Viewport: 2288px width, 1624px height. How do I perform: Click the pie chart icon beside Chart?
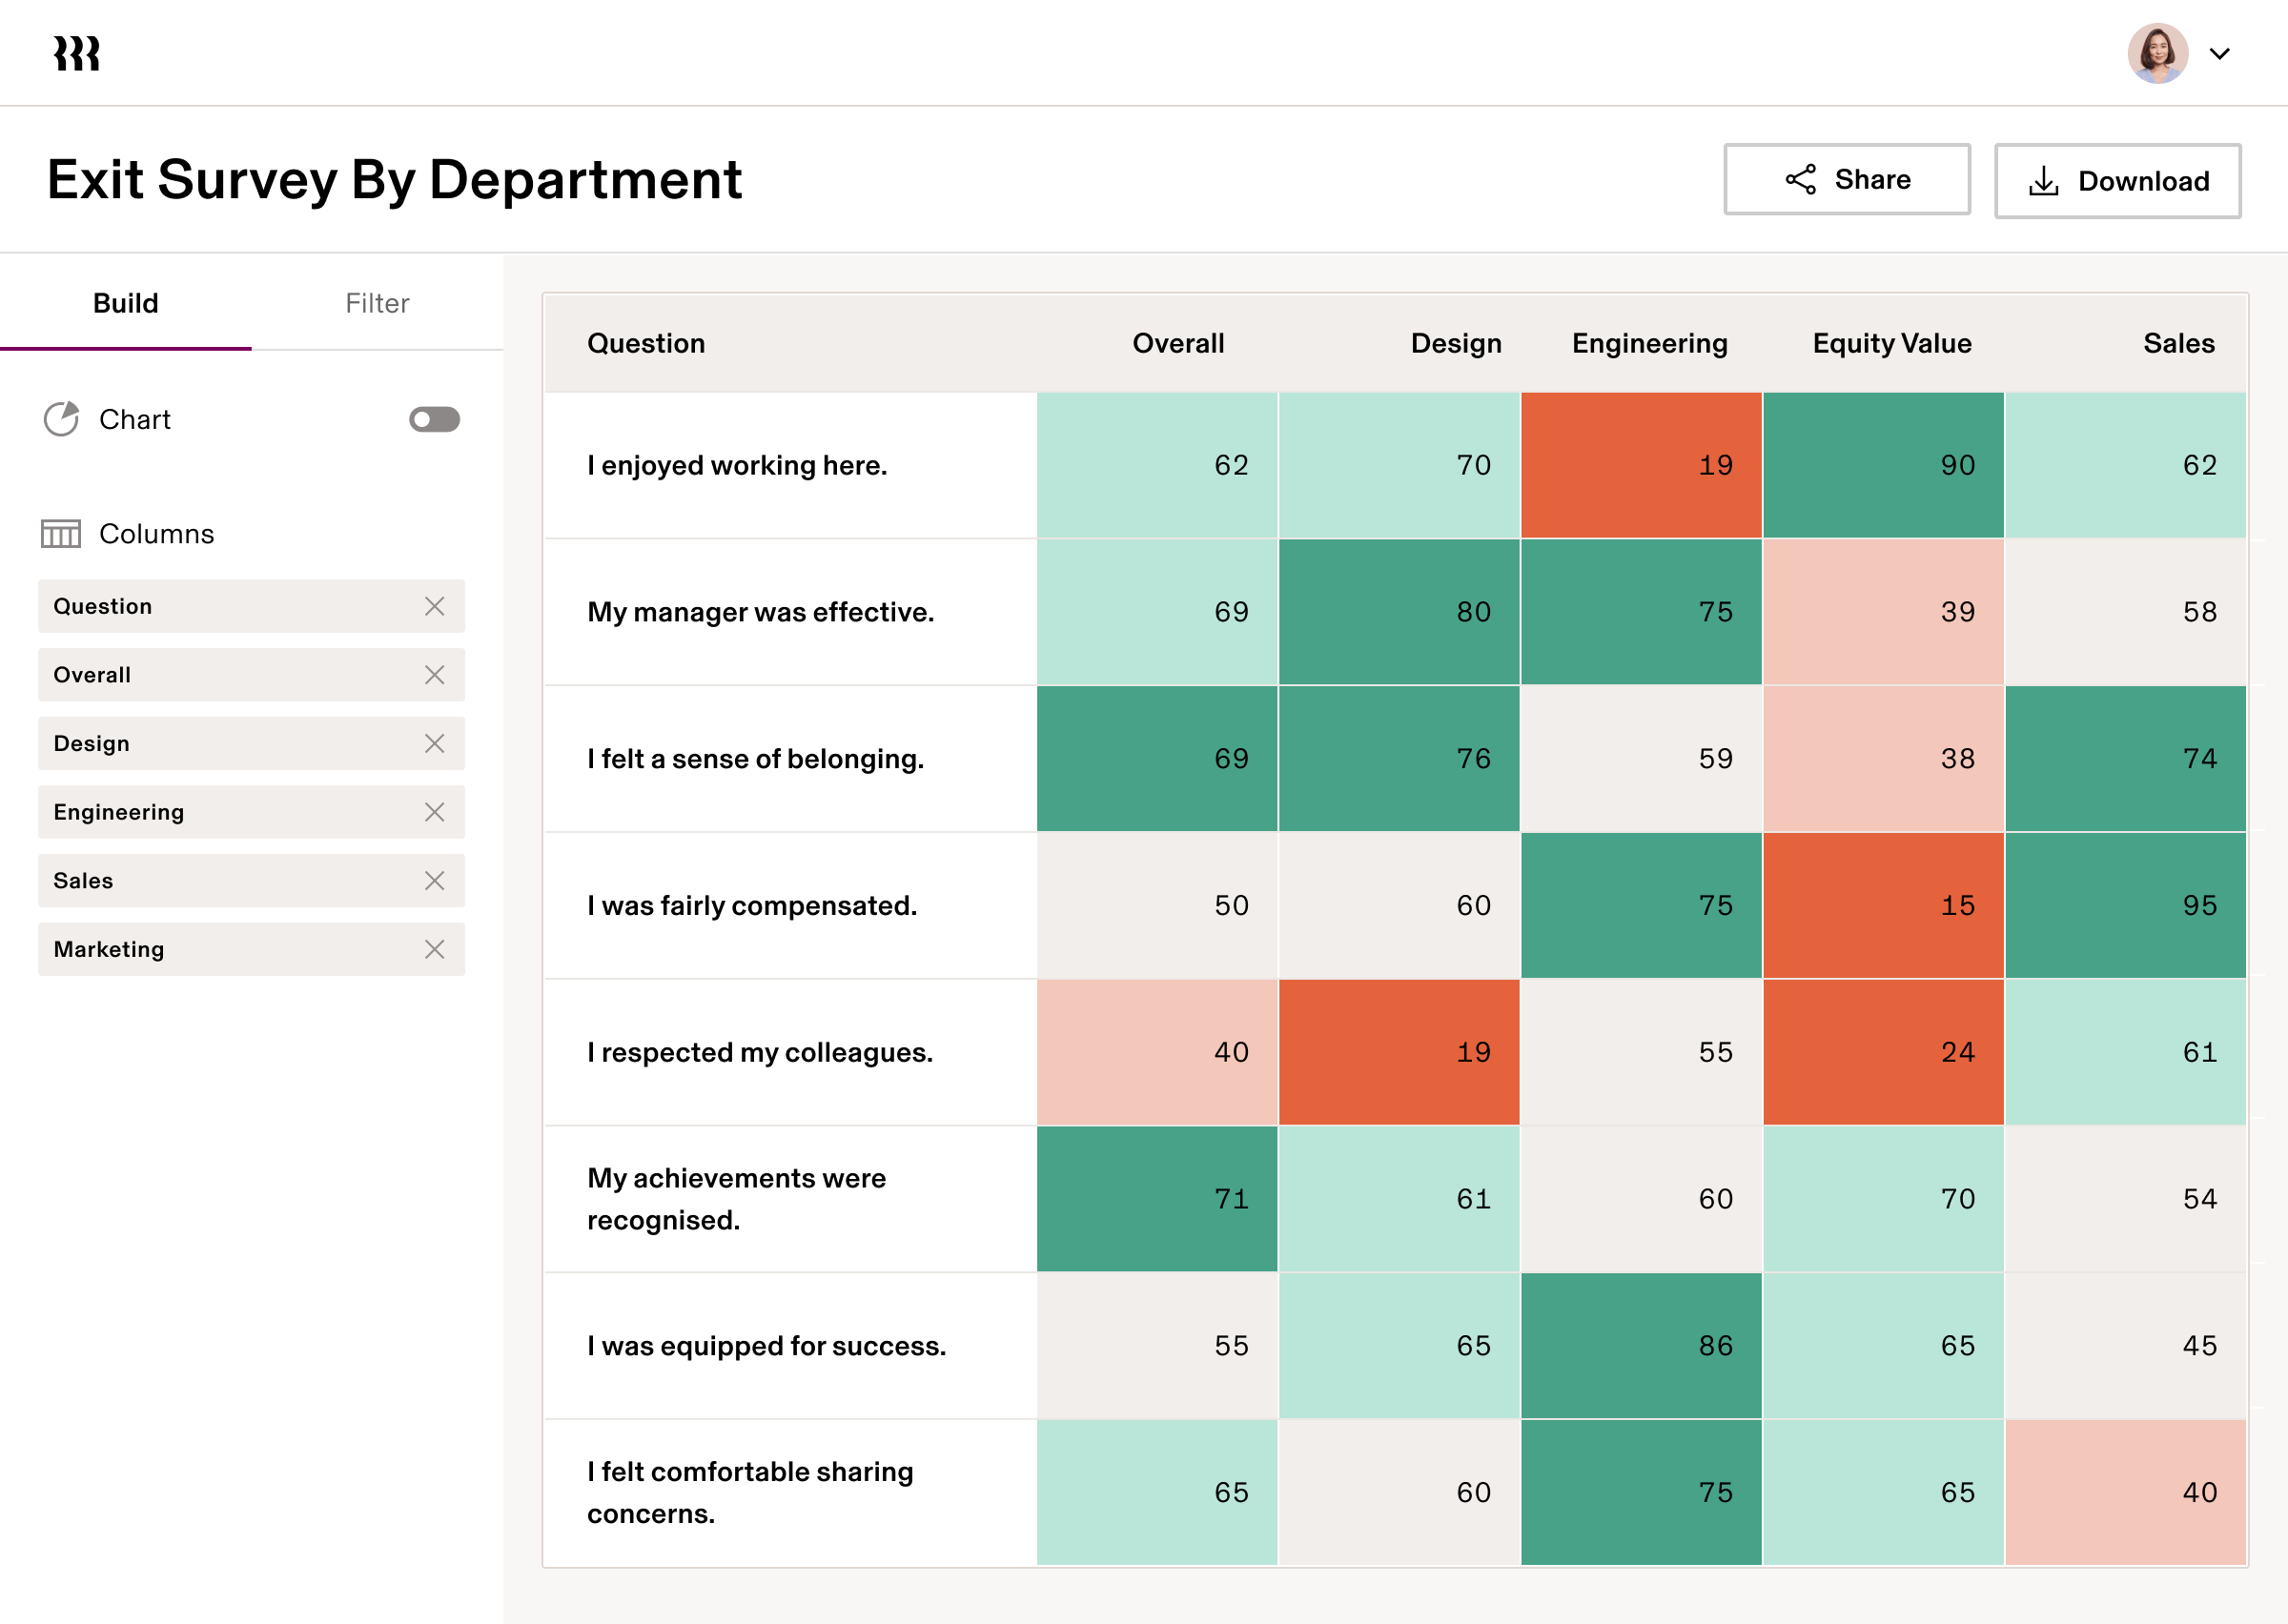tap(61, 419)
